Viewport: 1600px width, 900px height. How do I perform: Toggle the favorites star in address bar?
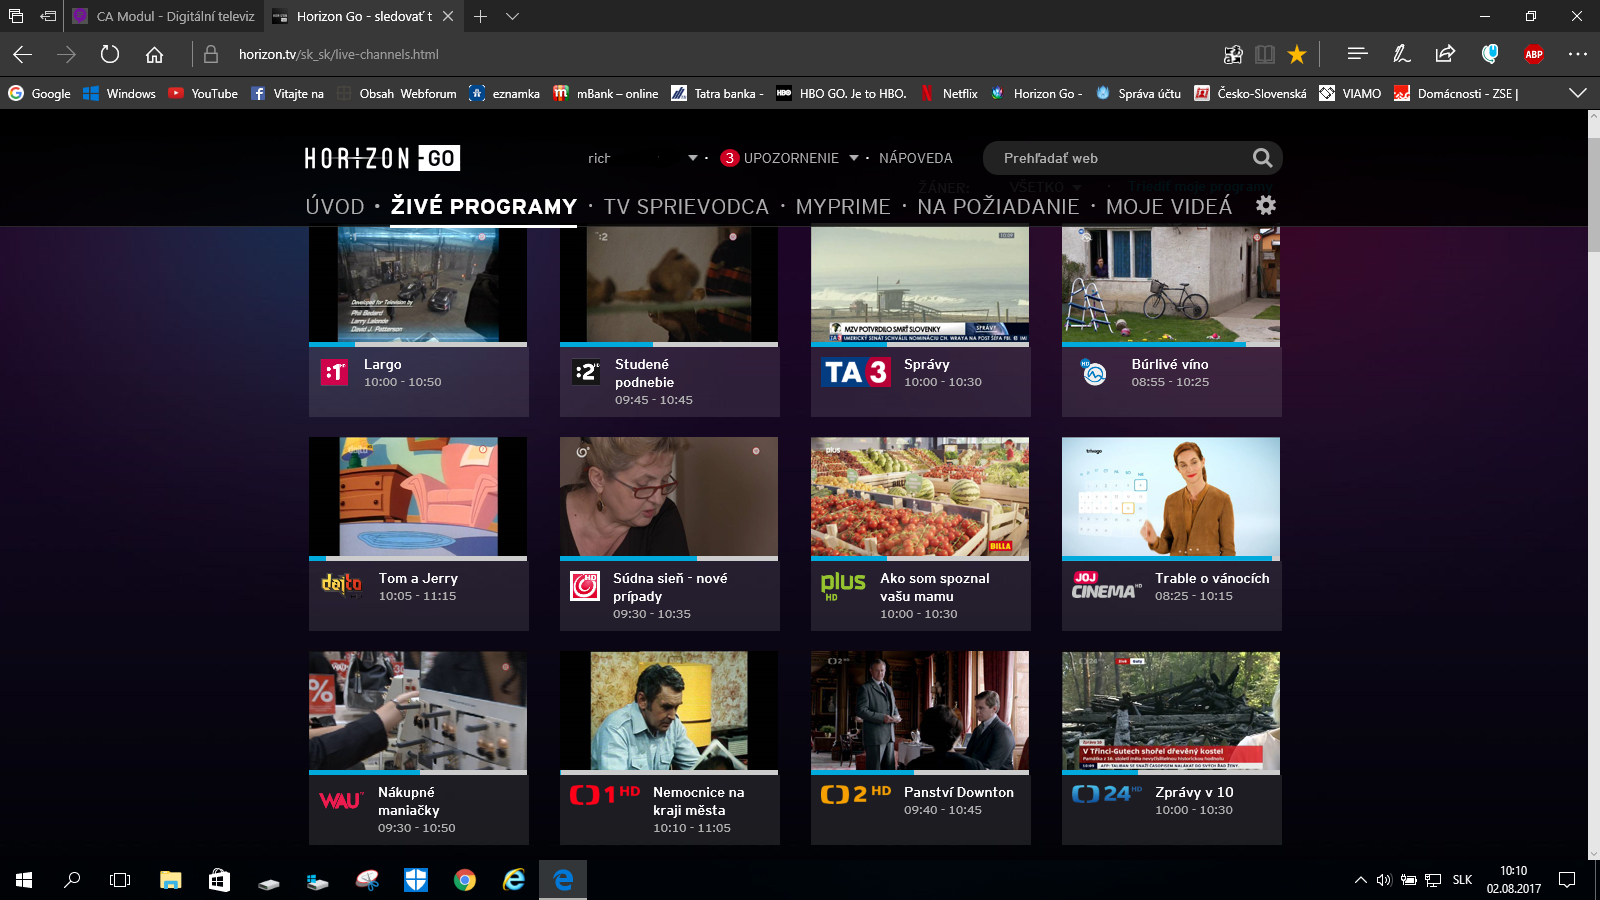point(1297,54)
